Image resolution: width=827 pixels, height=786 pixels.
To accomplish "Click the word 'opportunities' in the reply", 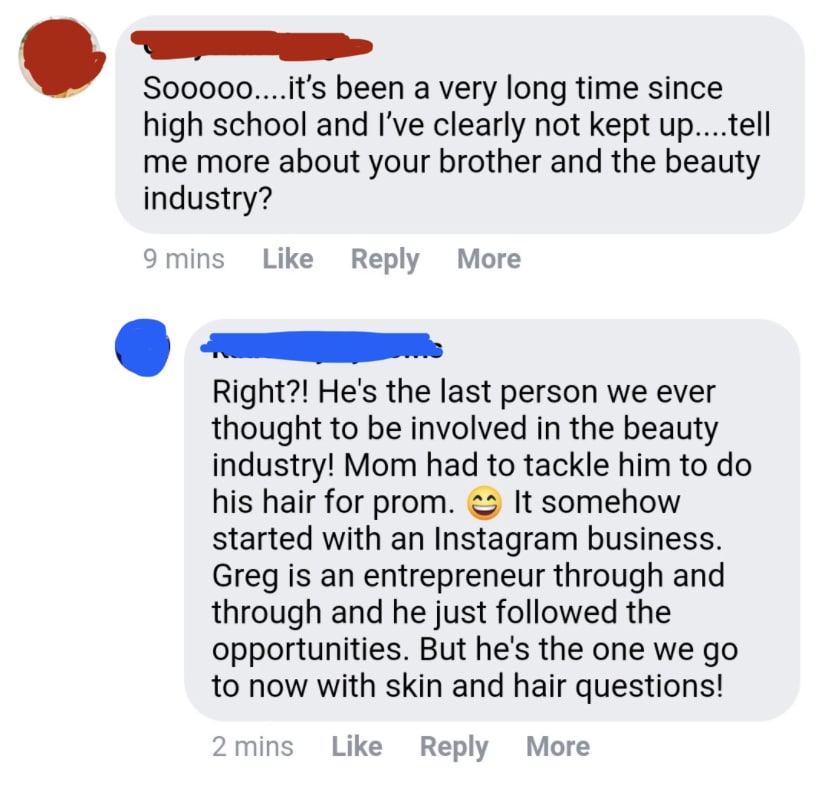I will click(x=309, y=651).
